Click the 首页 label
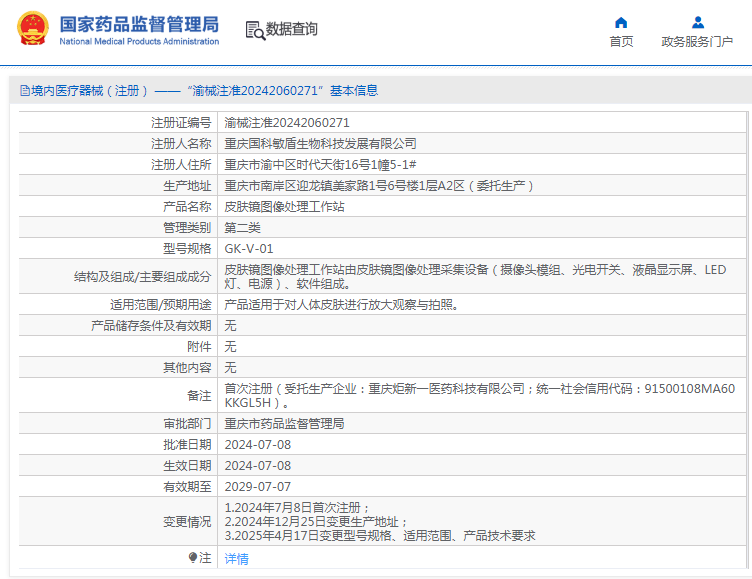 [621, 42]
